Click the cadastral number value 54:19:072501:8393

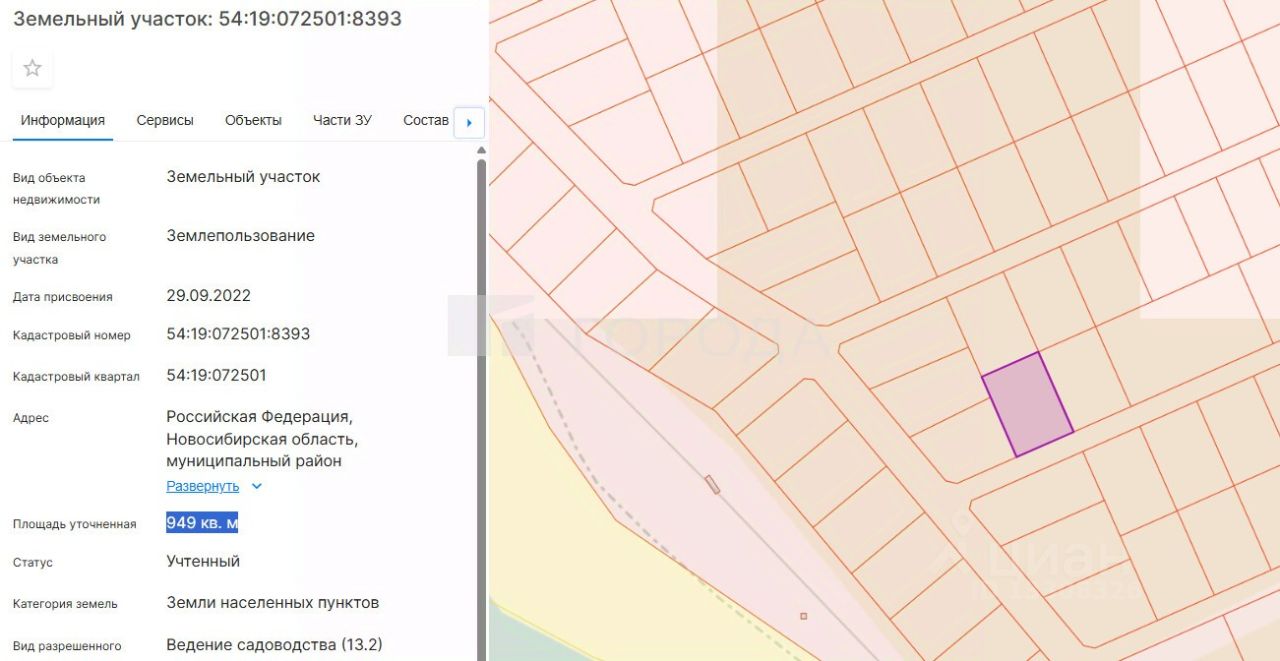coord(238,334)
